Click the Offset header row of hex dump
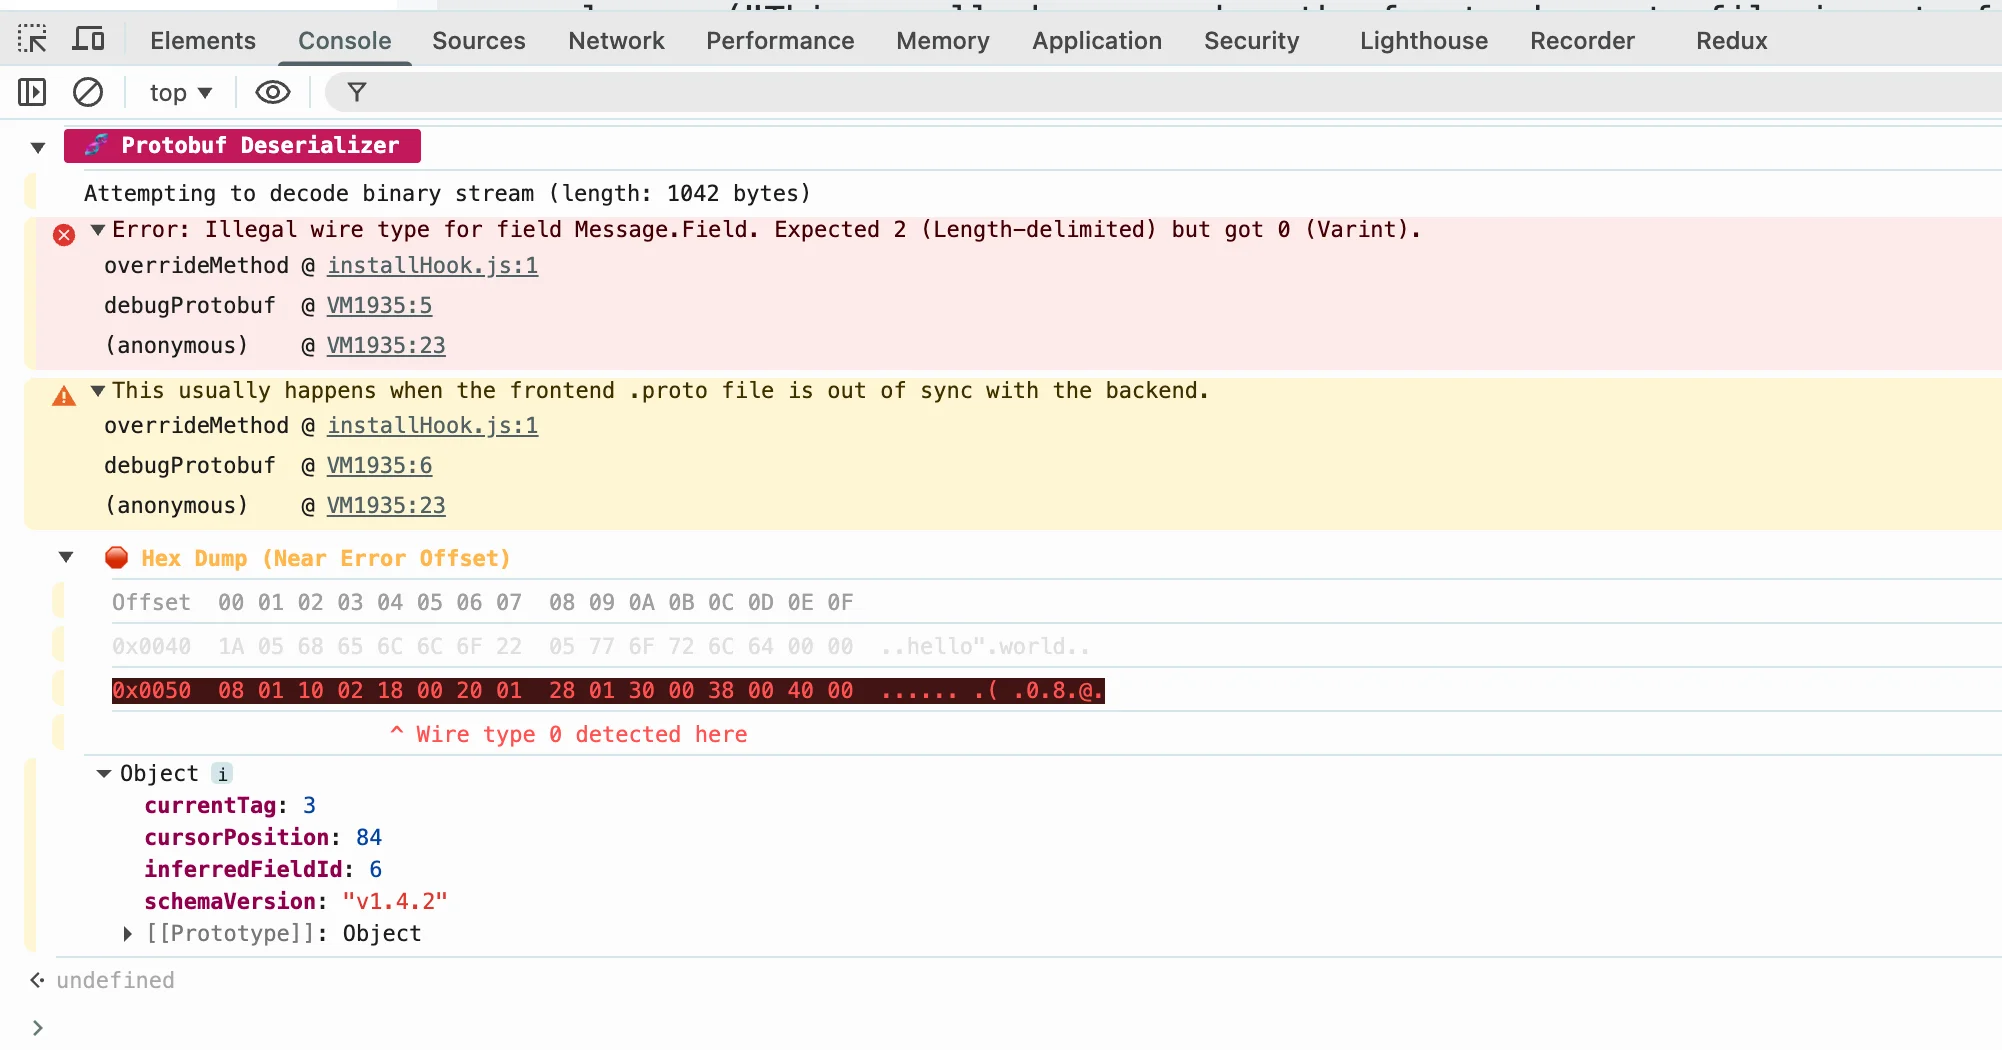The width and height of the screenshot is (2002, 1050). coord(482,602)
